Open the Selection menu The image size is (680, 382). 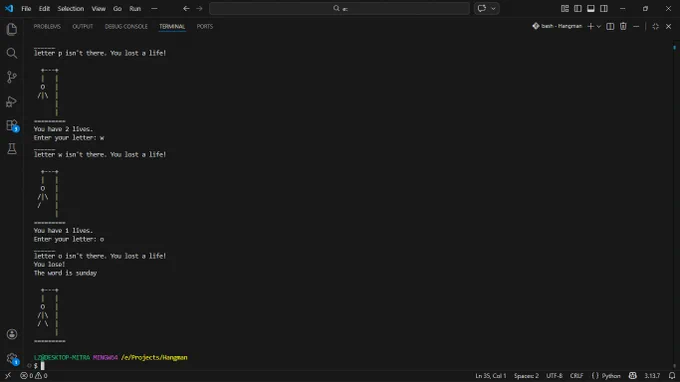(71, 8)
